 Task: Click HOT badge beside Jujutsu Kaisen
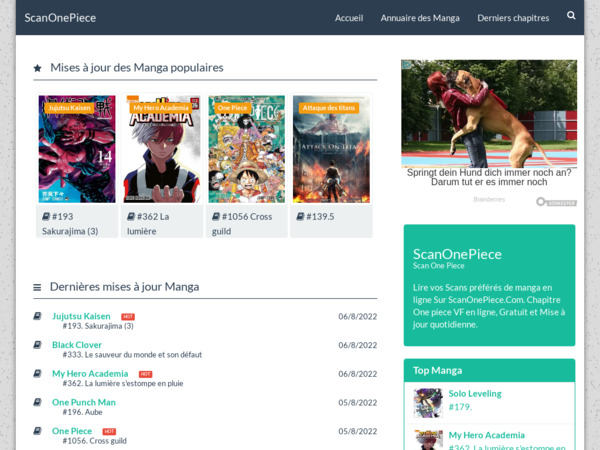click(x=128, y=317)
